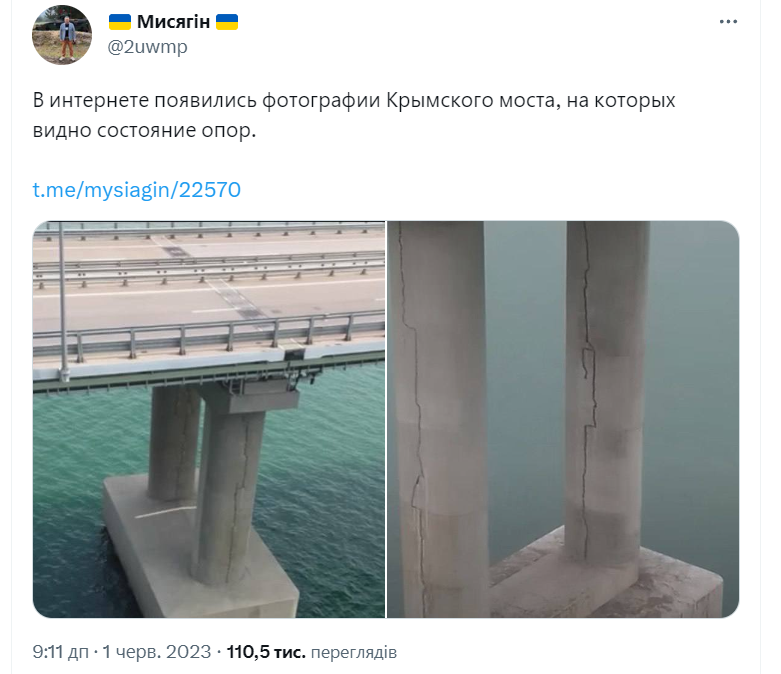
Task: Open the left bridge roadway photo
Action: (x=209, y=419)
